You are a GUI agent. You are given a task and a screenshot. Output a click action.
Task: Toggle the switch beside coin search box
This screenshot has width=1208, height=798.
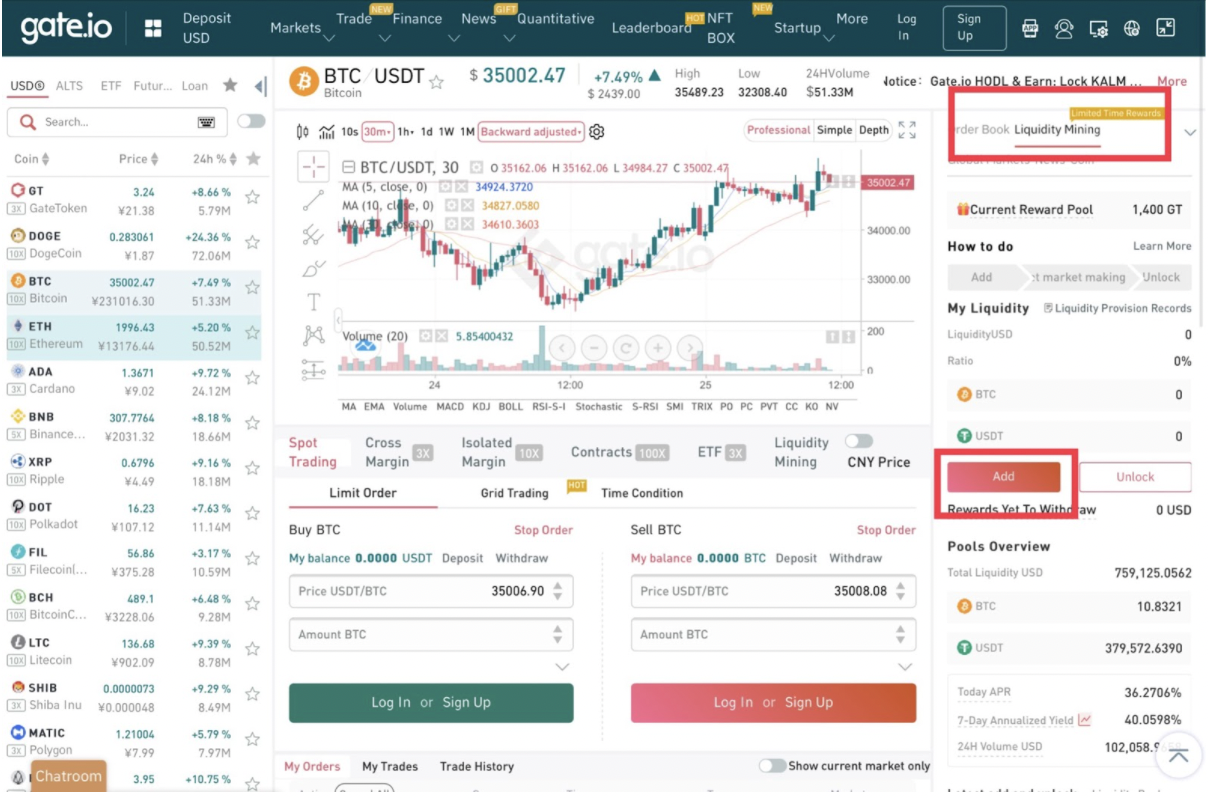pyautogui.click(x=251, y=121)
